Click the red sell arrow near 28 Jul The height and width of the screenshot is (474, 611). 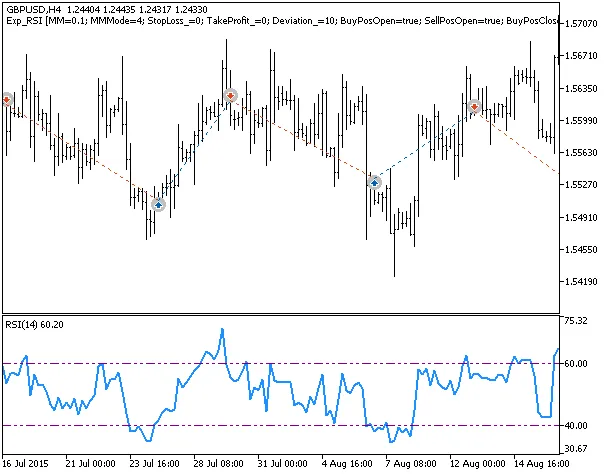coord(231,95)
